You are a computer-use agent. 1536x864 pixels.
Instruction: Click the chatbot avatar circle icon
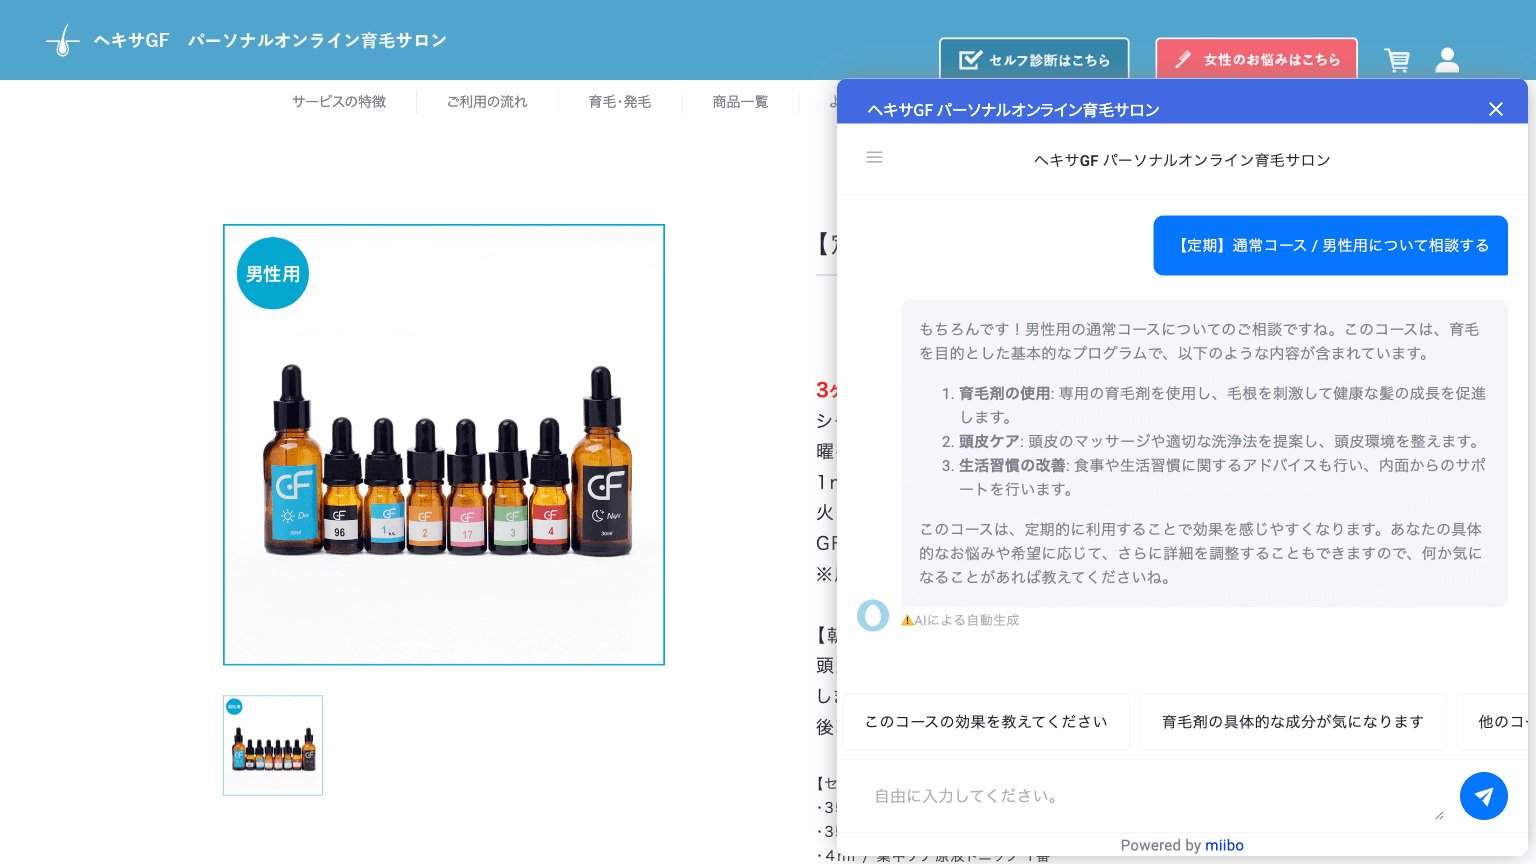(x=872, y=615)
